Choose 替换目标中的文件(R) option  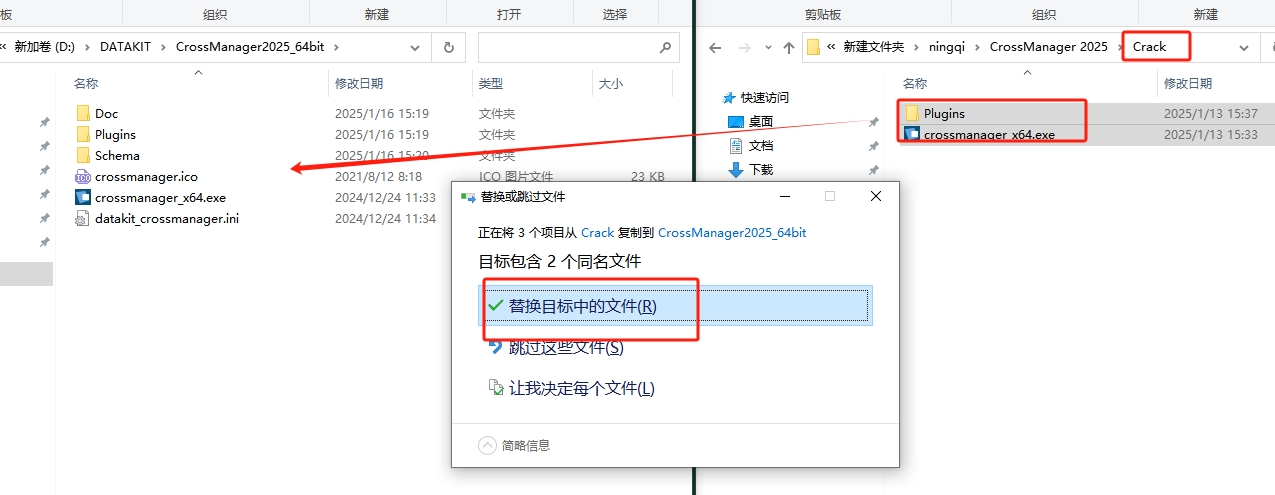coord(676,305)
